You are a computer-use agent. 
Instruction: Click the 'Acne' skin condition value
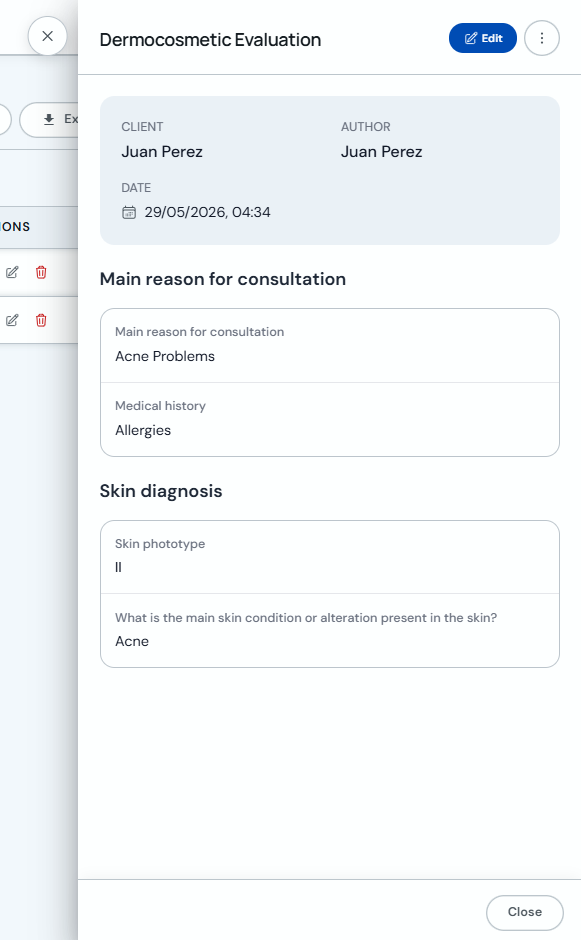point(132,641)
